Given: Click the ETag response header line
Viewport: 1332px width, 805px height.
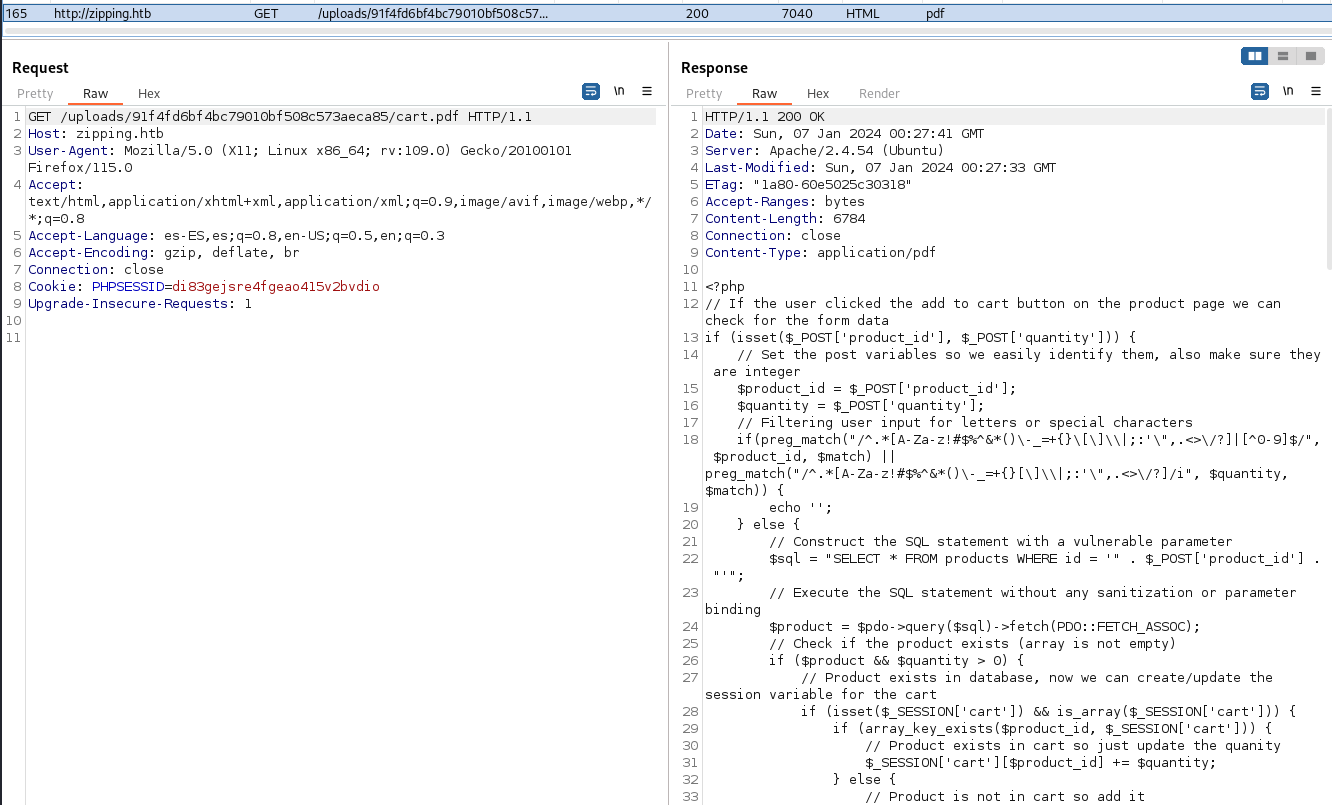Looking at the screenshot, I should coord(808,185).
